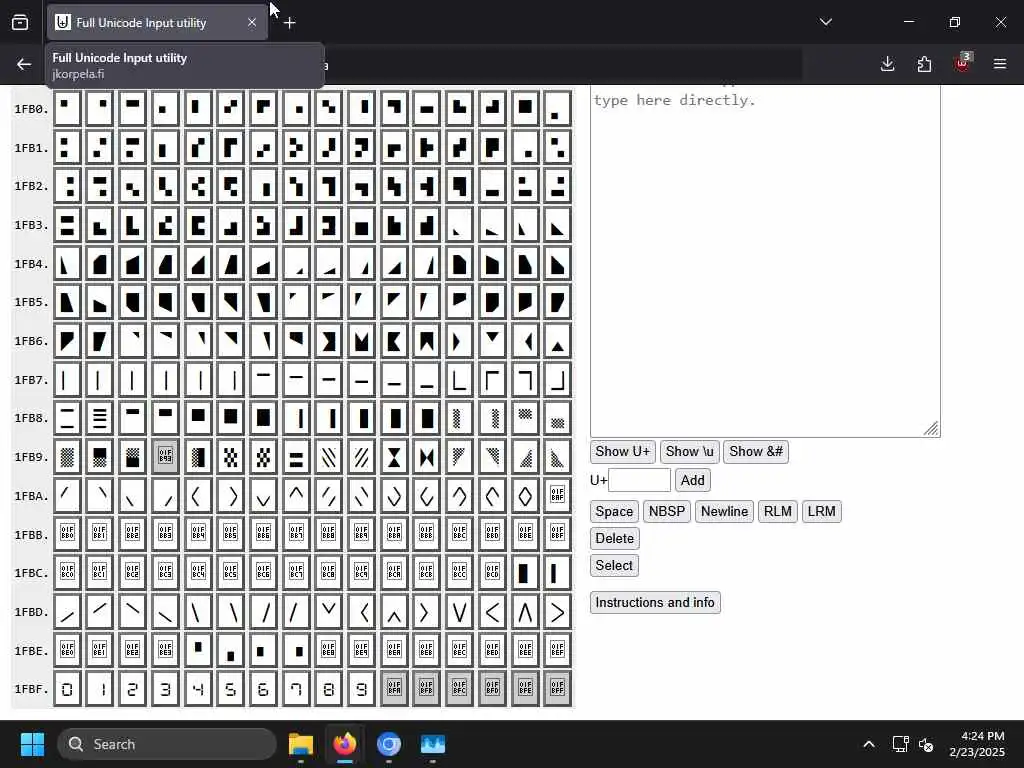Click the Show U+ button
The image size is (1024, 768).
point(622,452)
